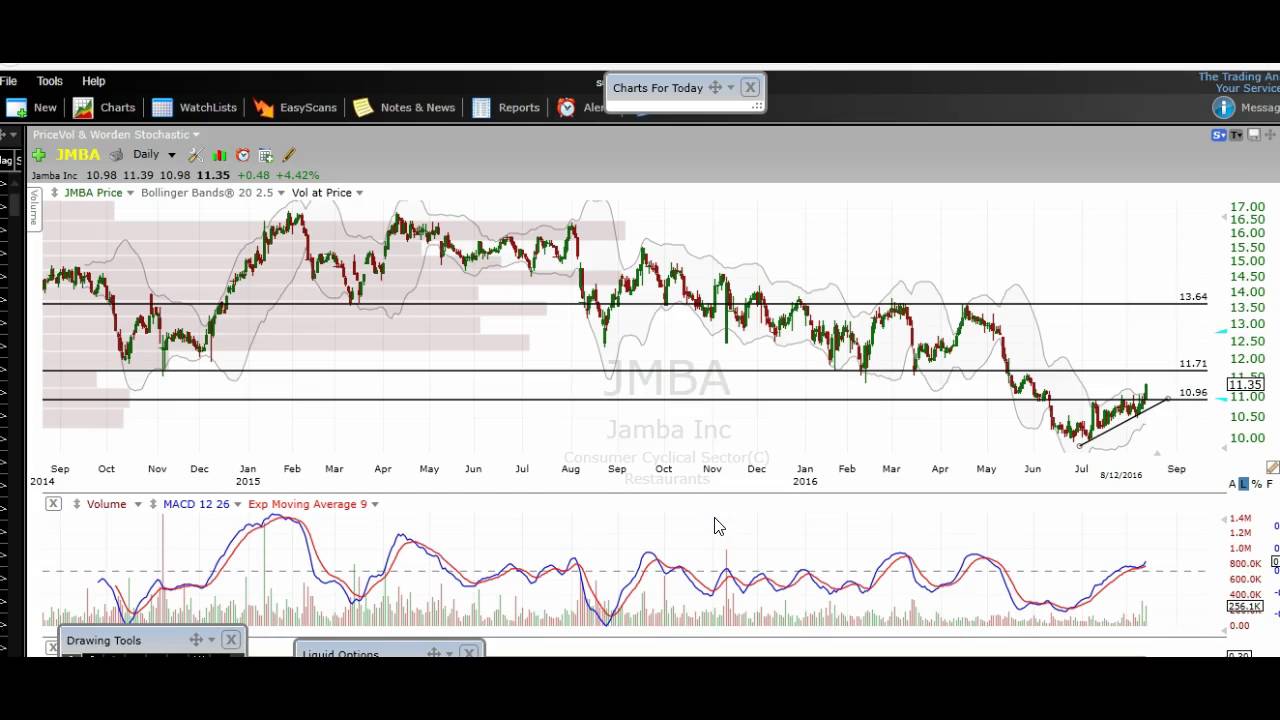Viewport: 1280px width, 720px height.
Task: Toggle fixed scale F button
Action: [x=1269, y=484]
